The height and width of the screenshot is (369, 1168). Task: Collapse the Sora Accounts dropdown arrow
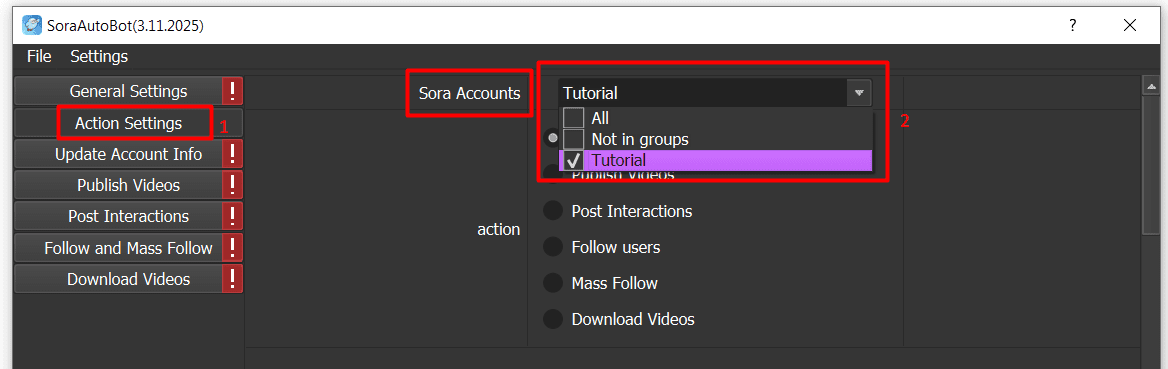[x=859, y=93]
